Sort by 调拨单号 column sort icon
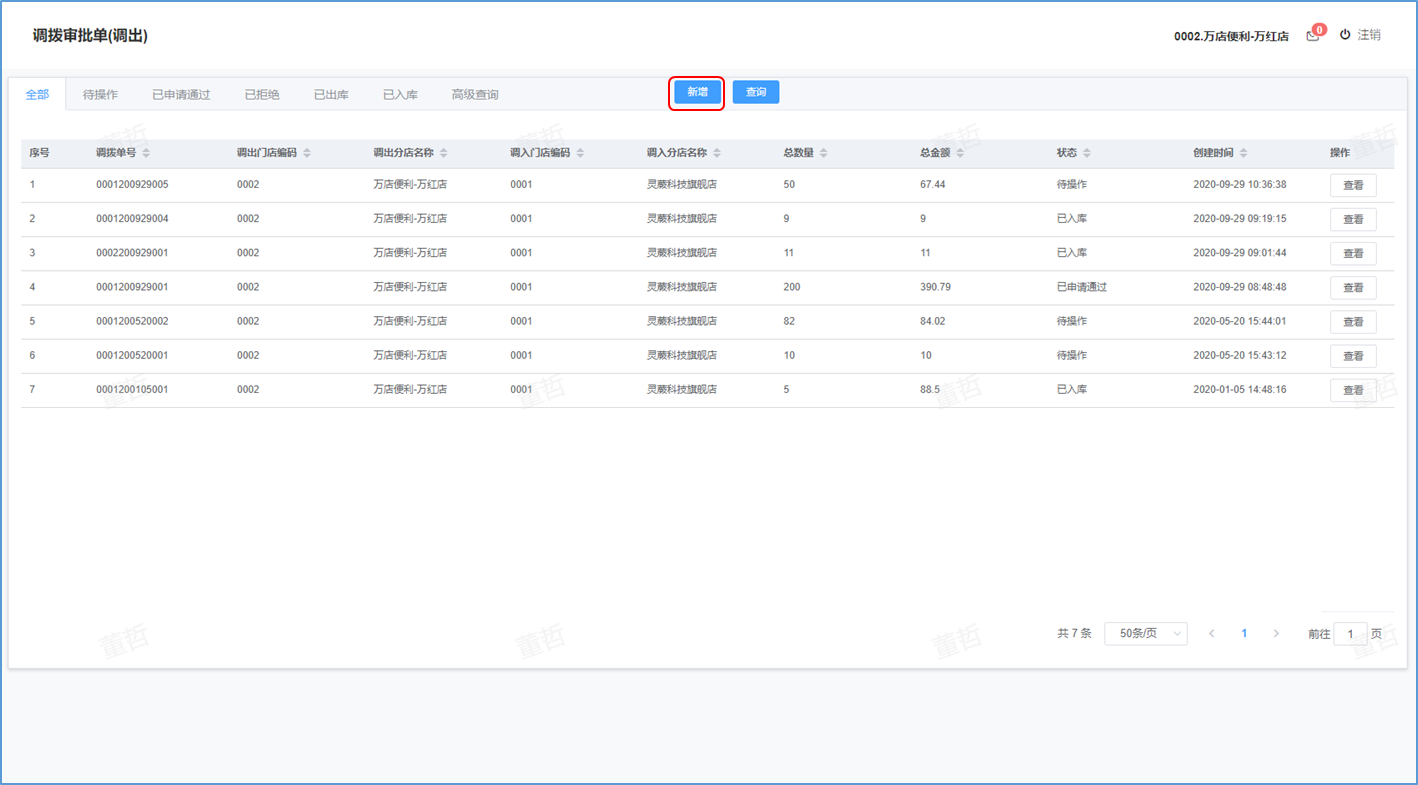This screenshot has height=785, width=1418. point(146,153)
